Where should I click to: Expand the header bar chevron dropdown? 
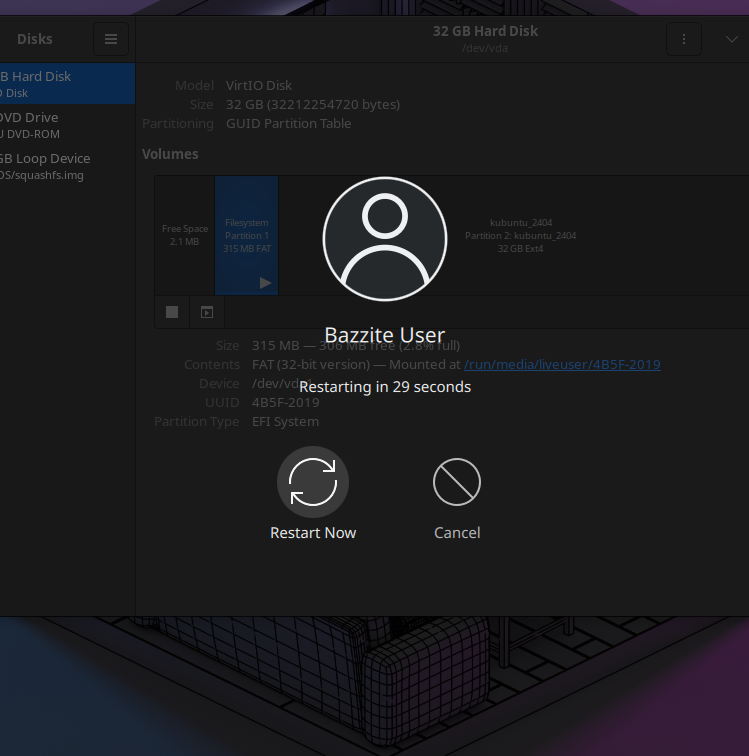731,39
